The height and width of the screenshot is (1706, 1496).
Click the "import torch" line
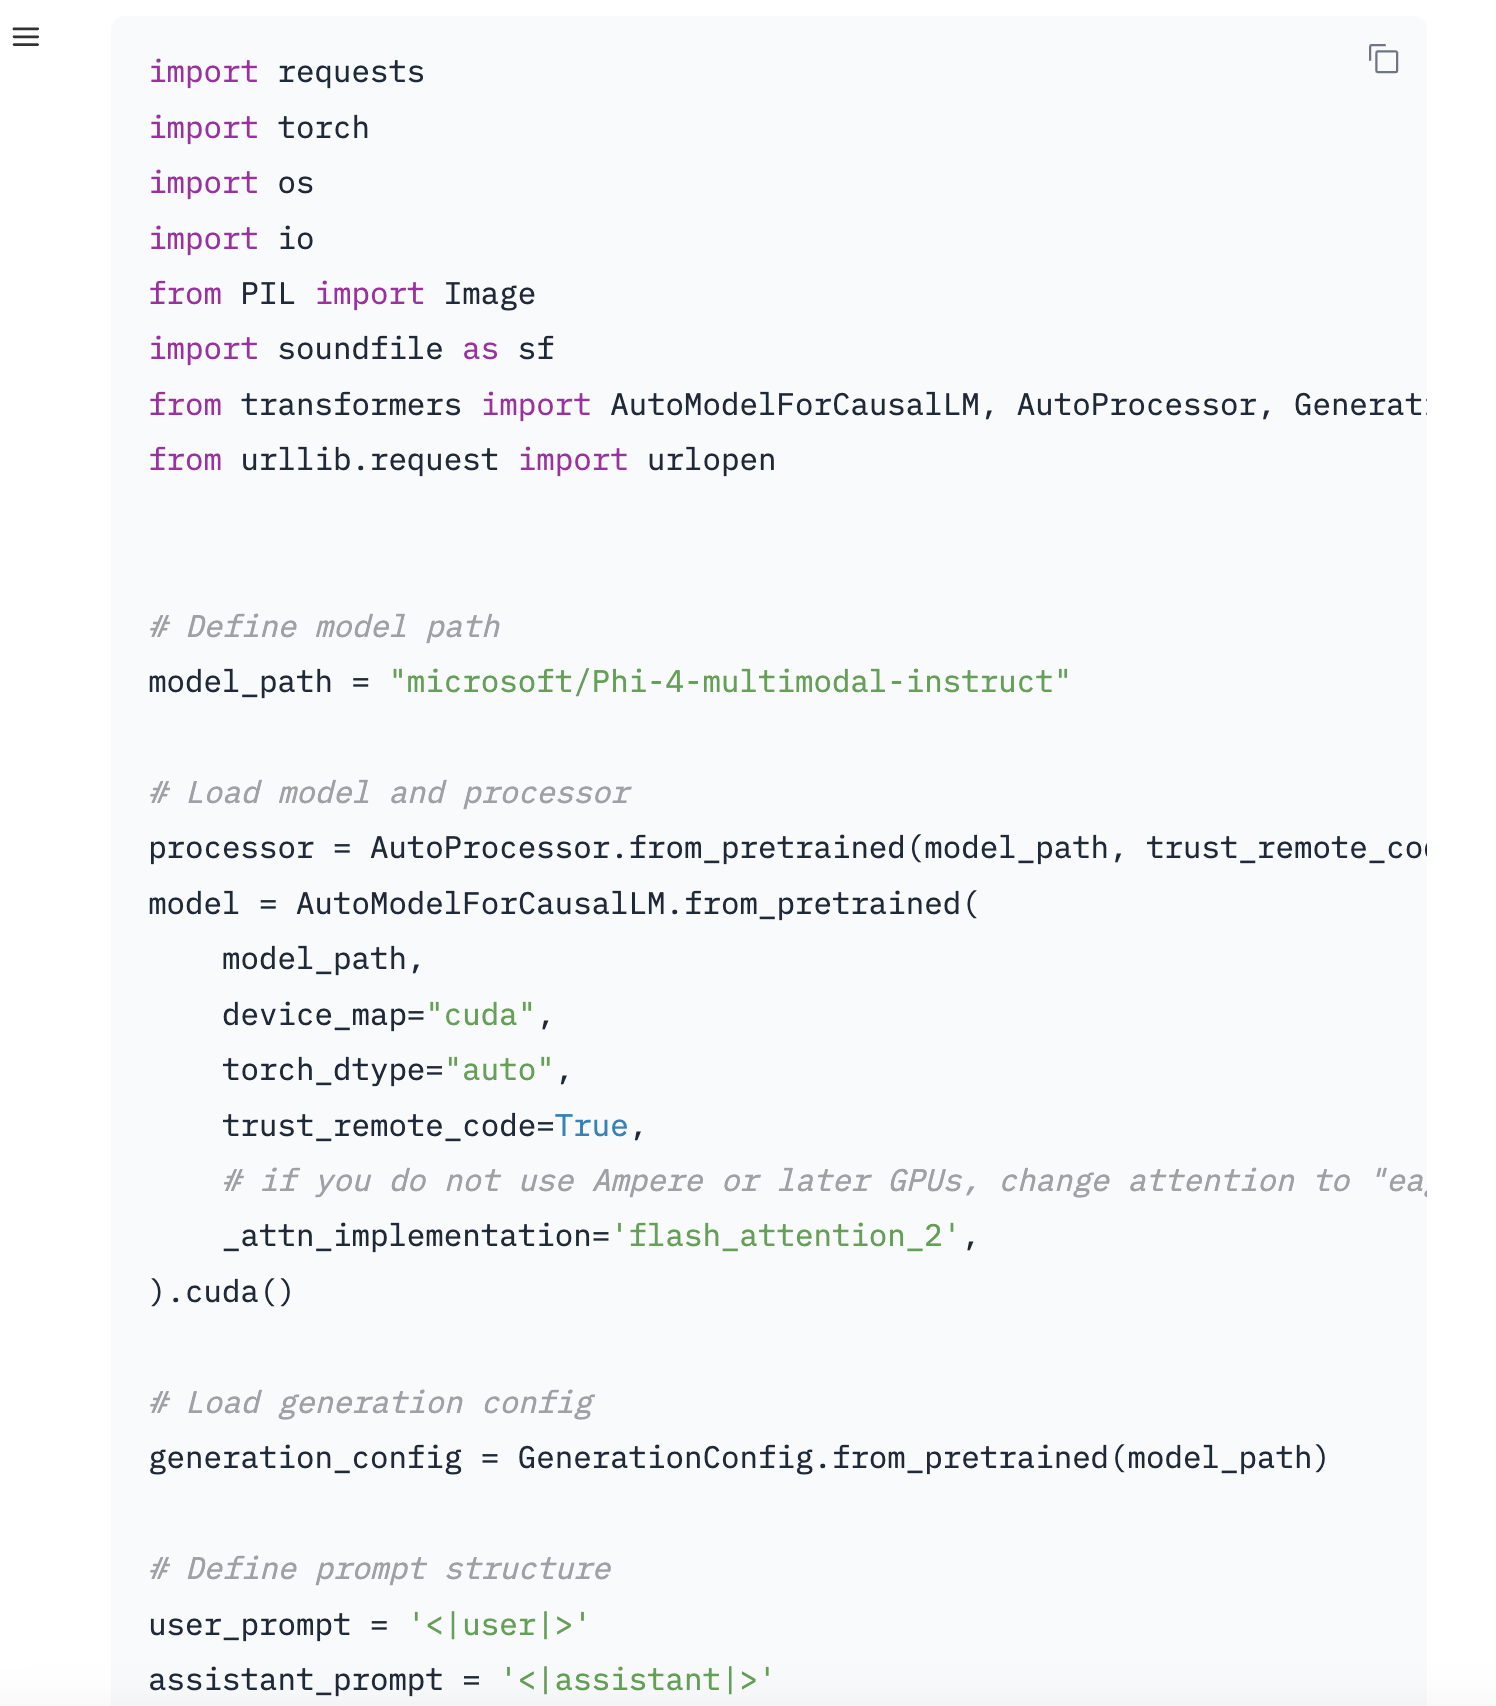[x=258, y=128]
